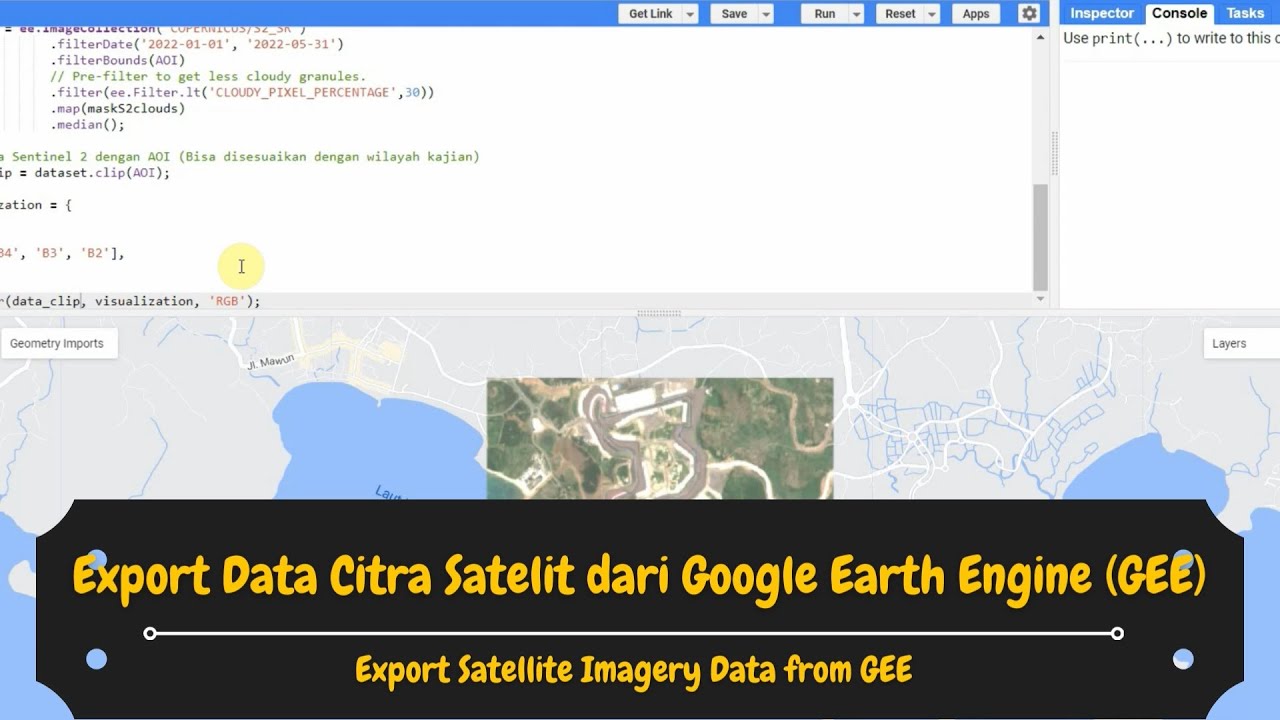Click the code editor vertical scrollbar thumb
1280x720 pixels.
point(1040,236)
